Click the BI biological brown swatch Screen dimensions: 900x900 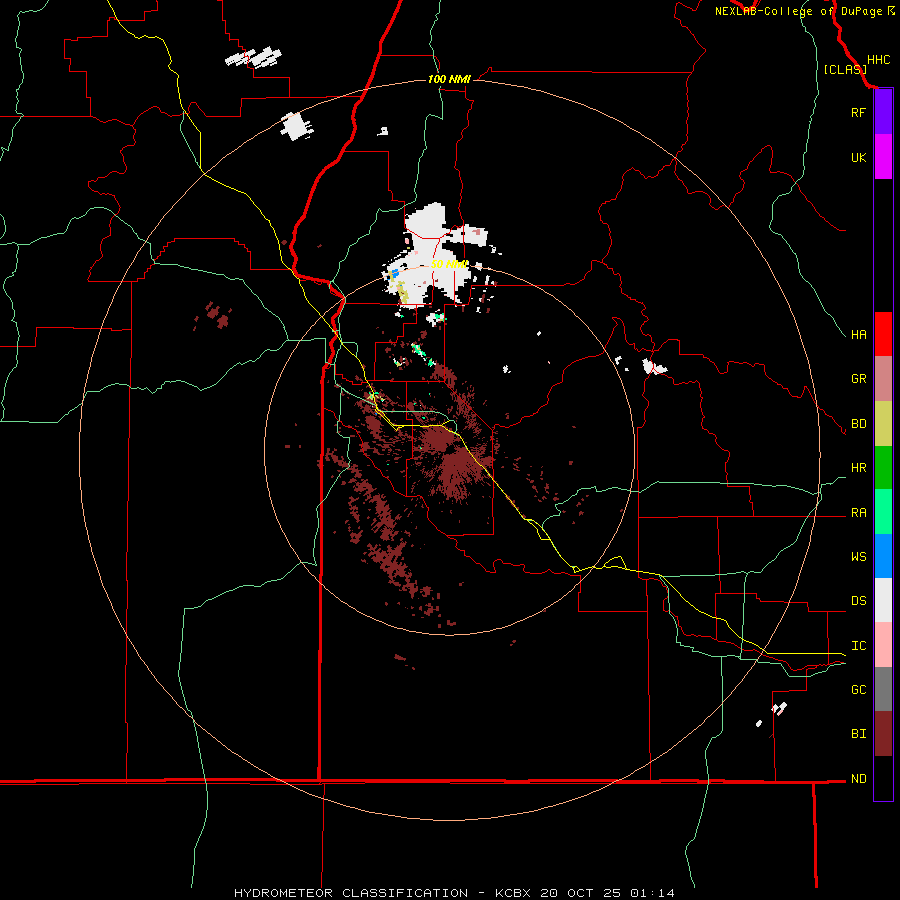pyautogui.click(x=883, y=734)
